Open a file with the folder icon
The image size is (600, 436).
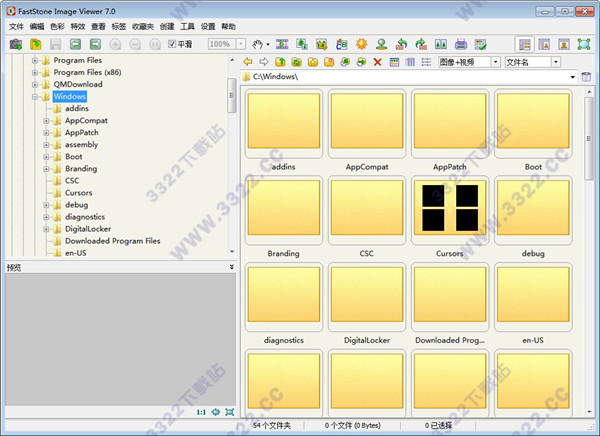[x=36, y=44]
